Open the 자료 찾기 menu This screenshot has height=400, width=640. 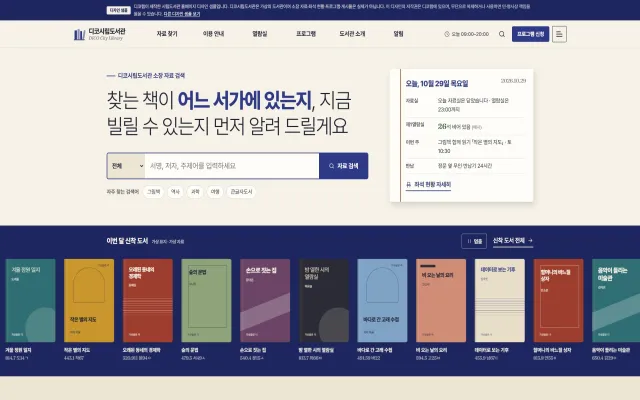[x=167, y=34]
